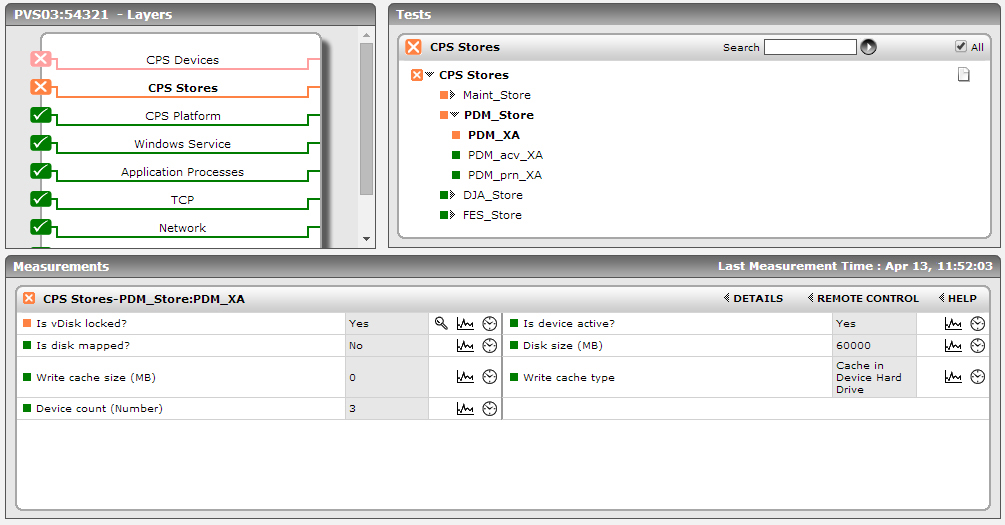Click the Is vDisk locked? measurement label

(x=81, y=323)
